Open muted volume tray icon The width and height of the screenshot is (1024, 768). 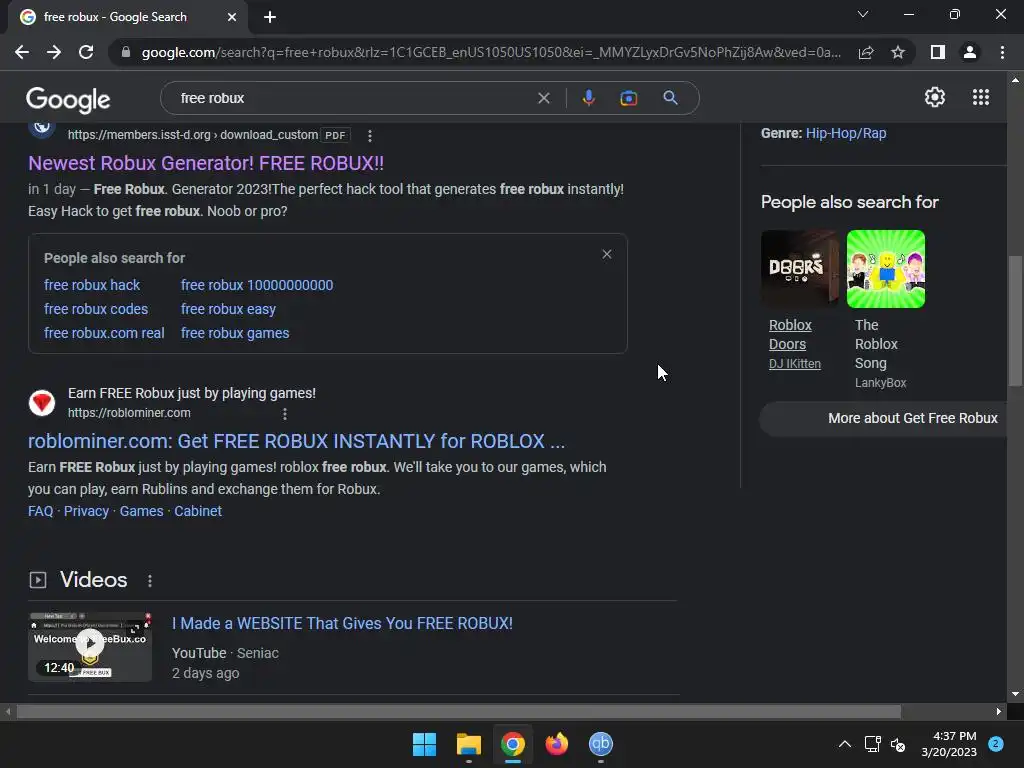coord(899,744)
